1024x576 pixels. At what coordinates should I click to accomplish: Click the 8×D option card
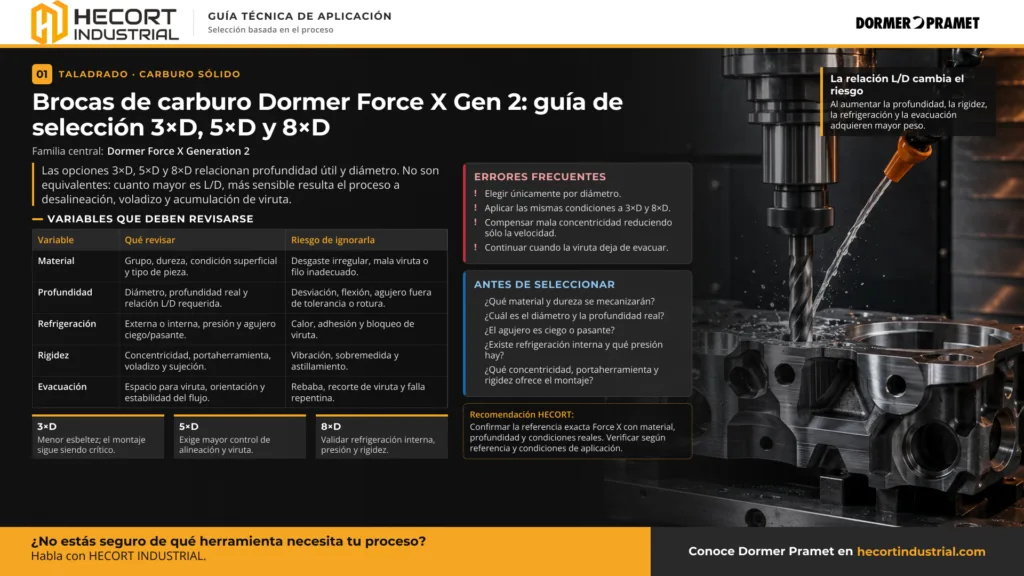coord(381,436)
